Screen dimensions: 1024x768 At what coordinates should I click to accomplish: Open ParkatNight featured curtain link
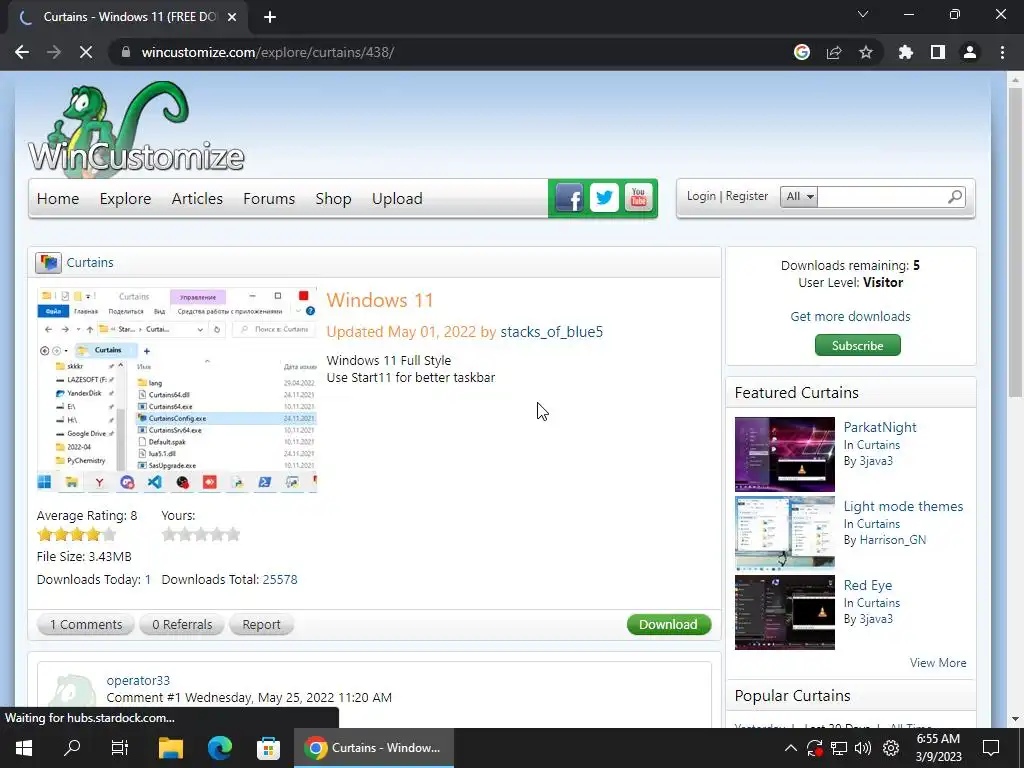(x=880, y=427)
